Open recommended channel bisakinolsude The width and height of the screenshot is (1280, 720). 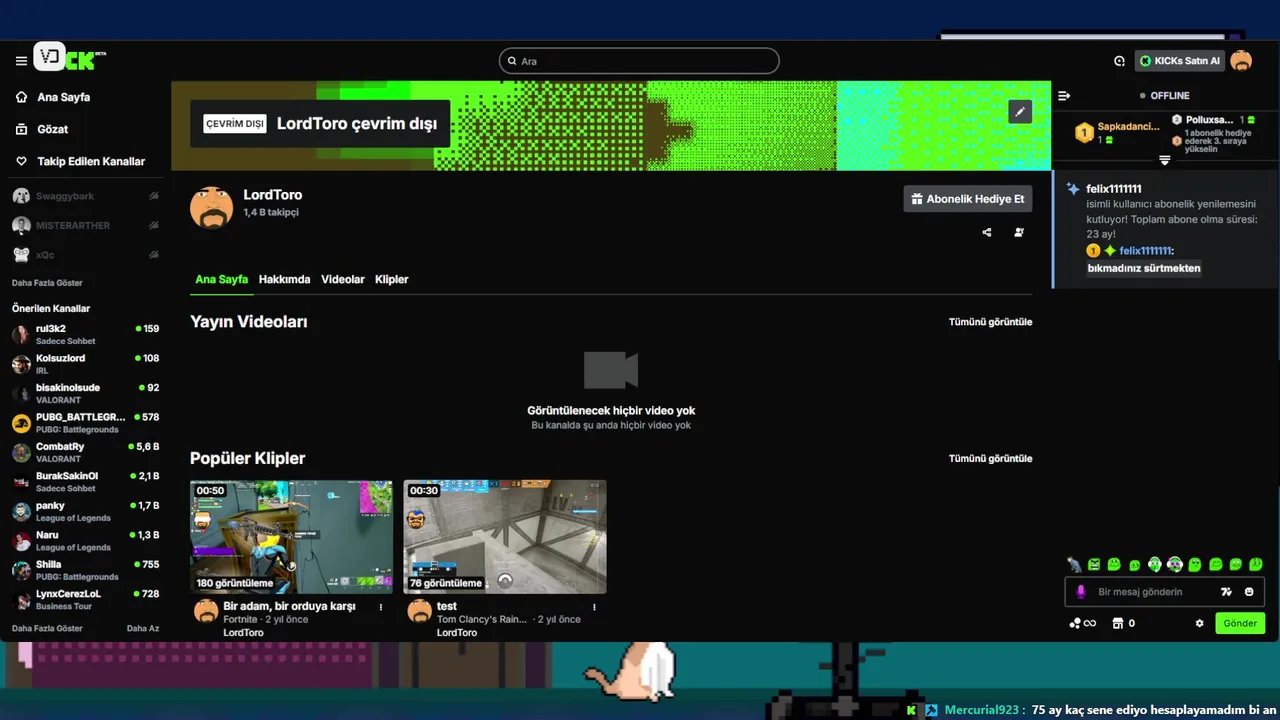click(x=85, y=393)
